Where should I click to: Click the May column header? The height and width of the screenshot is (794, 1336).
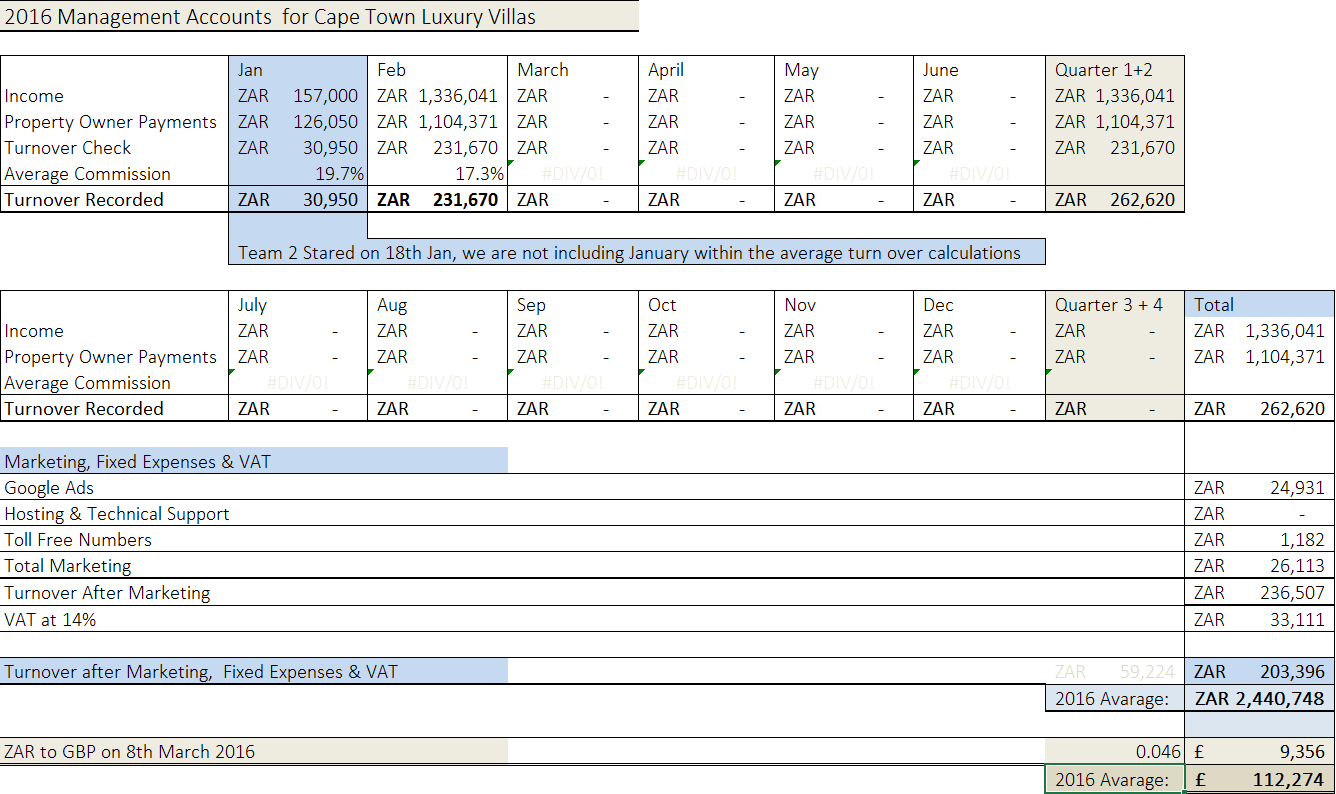pyautogui.click(x=845, y=70)
